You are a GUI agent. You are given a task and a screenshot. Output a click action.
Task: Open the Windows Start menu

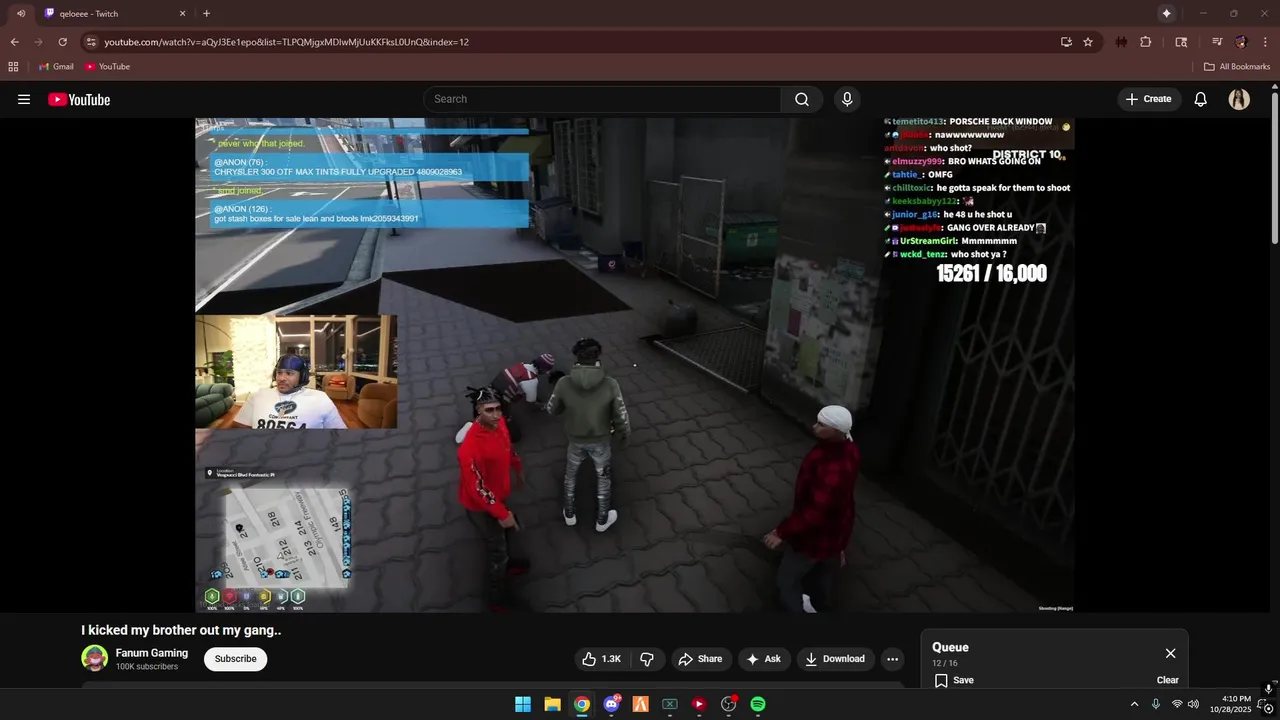point(523,704)
